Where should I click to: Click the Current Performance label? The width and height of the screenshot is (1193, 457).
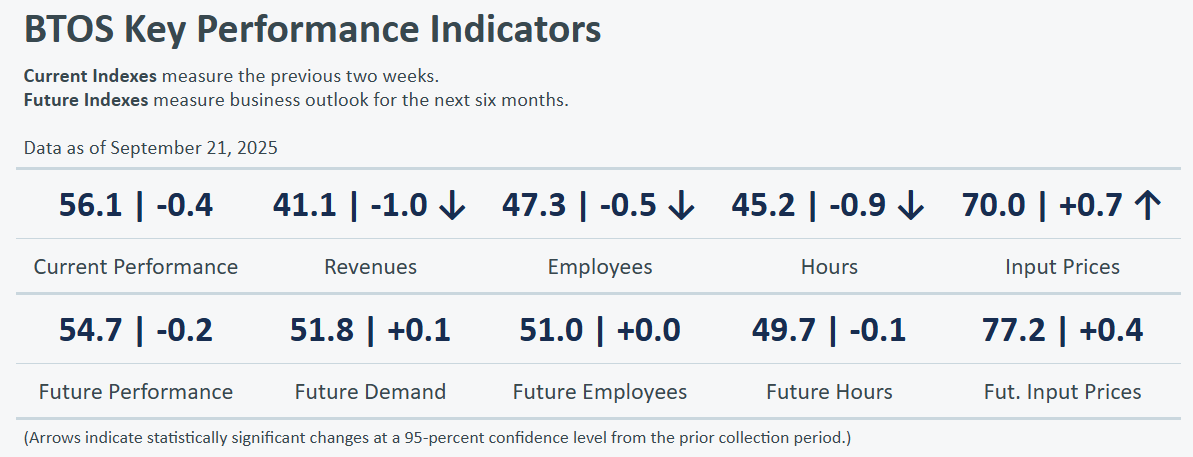point(136,267)
